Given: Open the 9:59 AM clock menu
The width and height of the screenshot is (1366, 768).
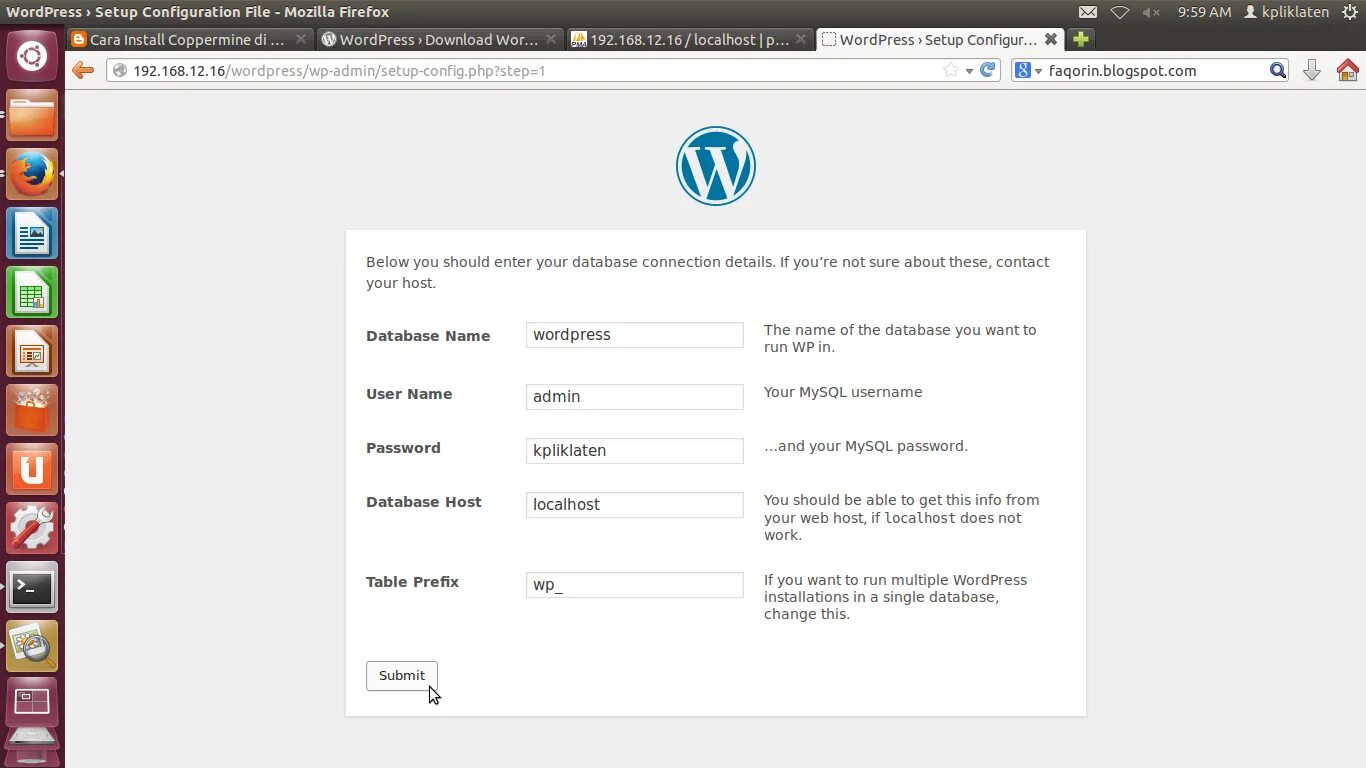Looking at the screenshot, I should pos(1204,12).
